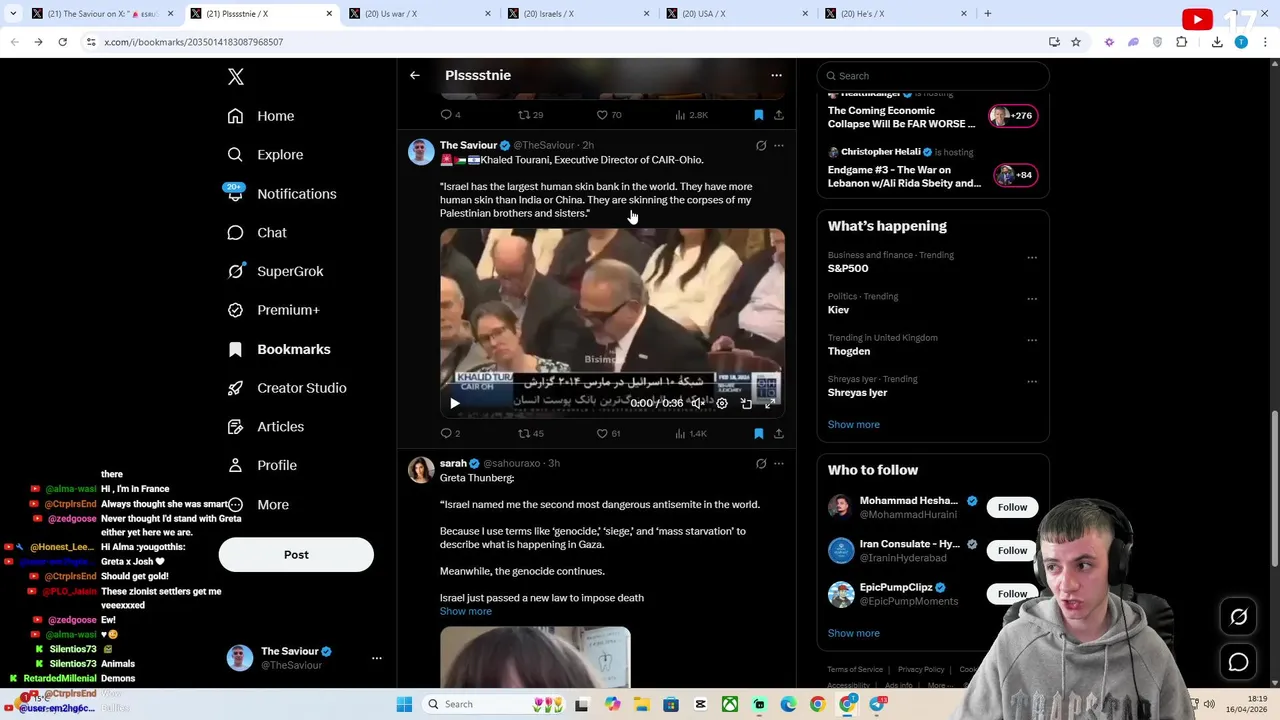The height and width of the screenshot is (720, 1280).
Task: Open SuperGrok in sidebar
Action: 275,271
